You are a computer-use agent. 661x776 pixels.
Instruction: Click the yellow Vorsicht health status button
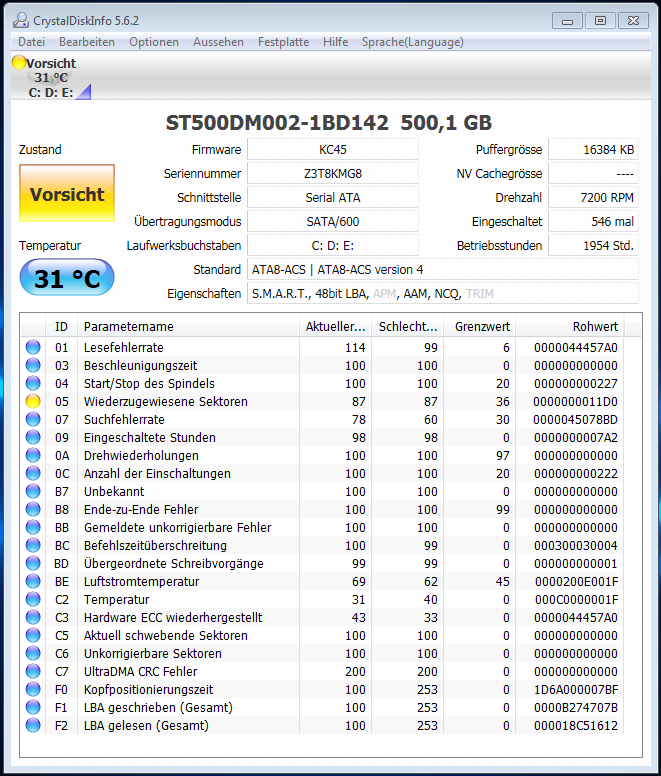67,194
